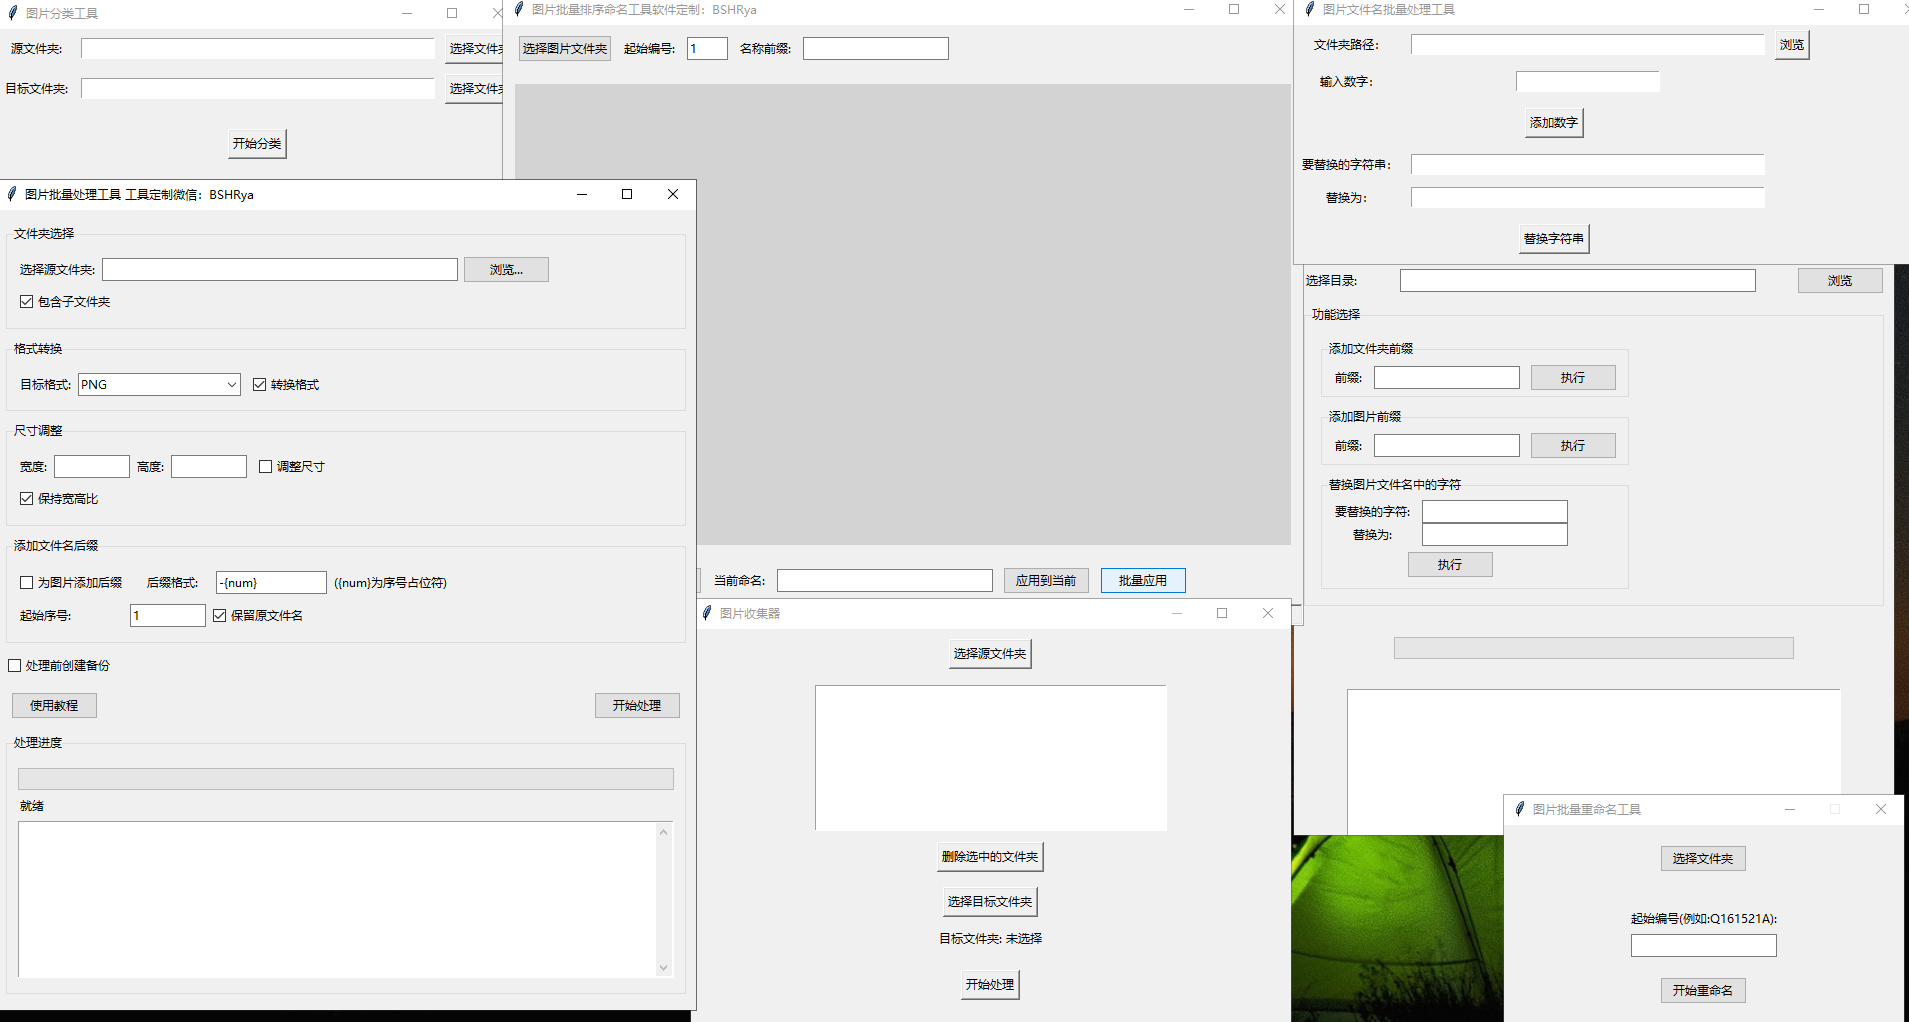Click the 开始处理 button in batch tool
1909x1022 pixels.
[637, 706]
